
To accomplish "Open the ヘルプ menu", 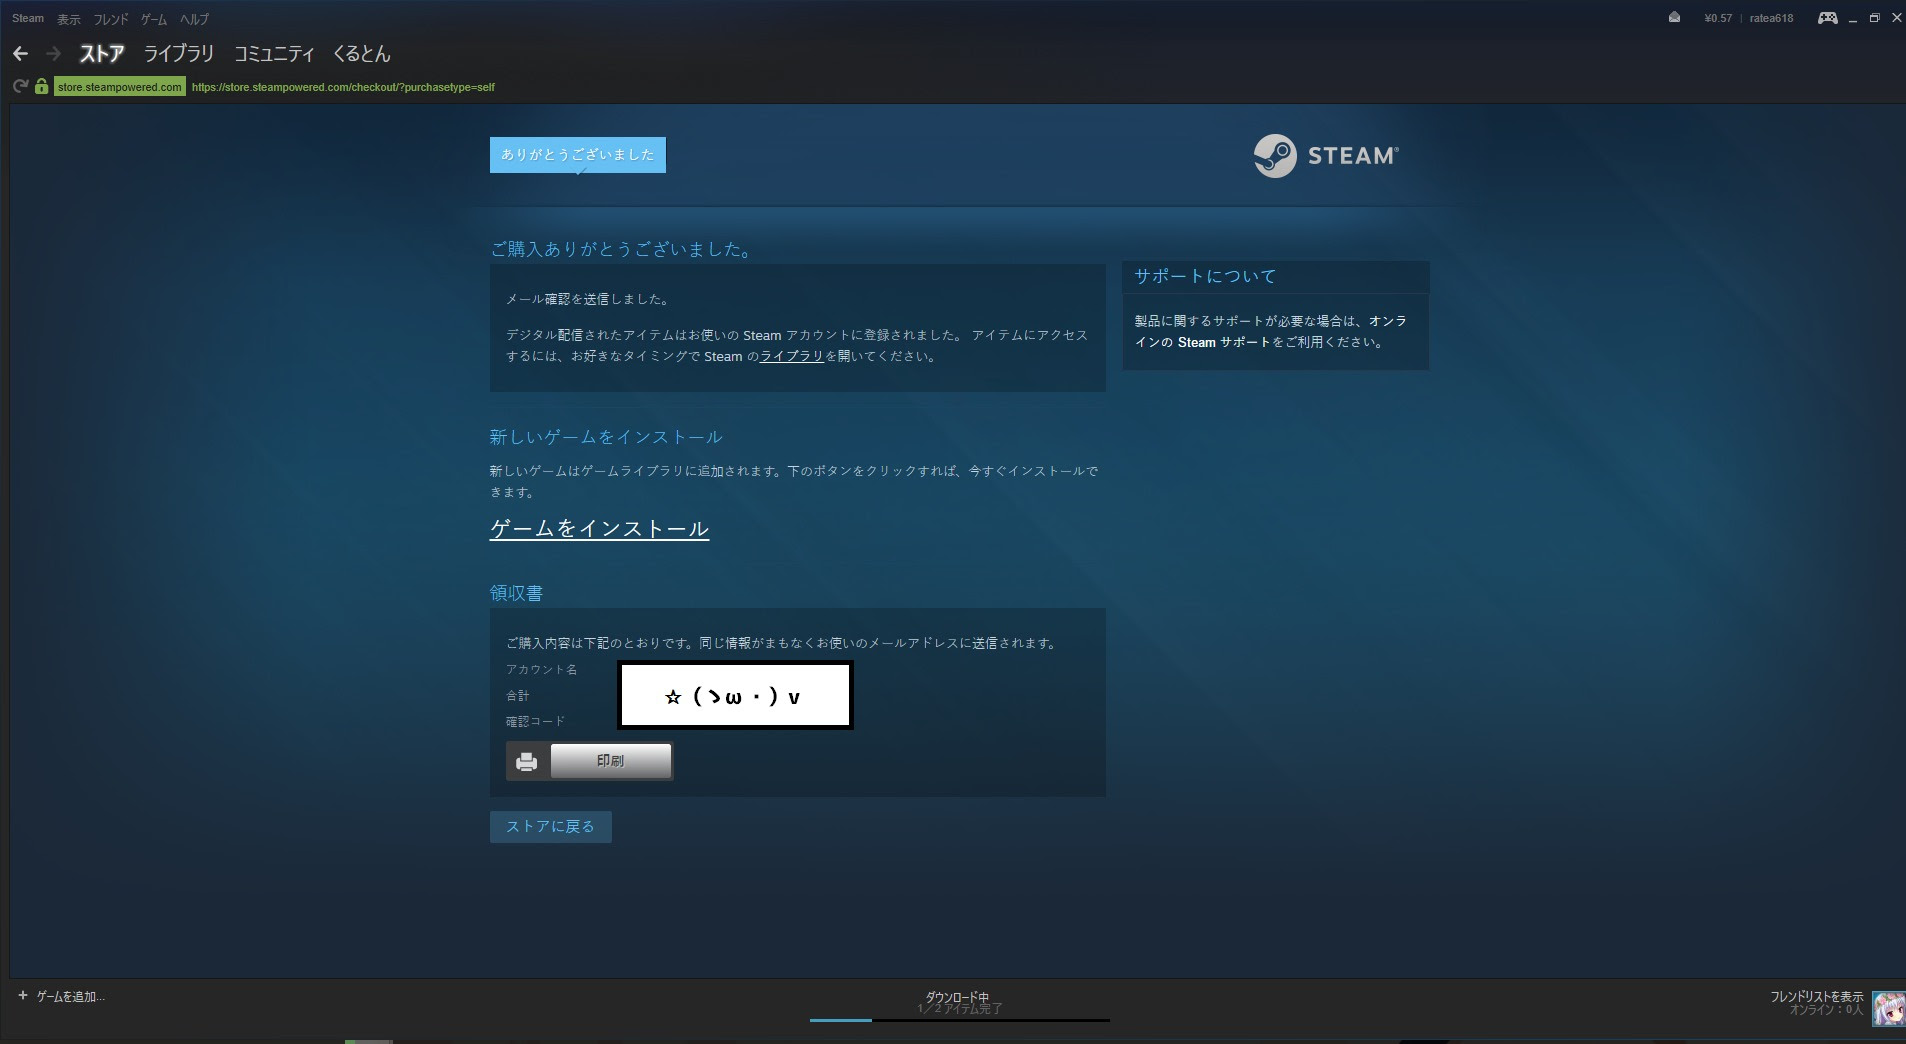I will click(194, 19).
